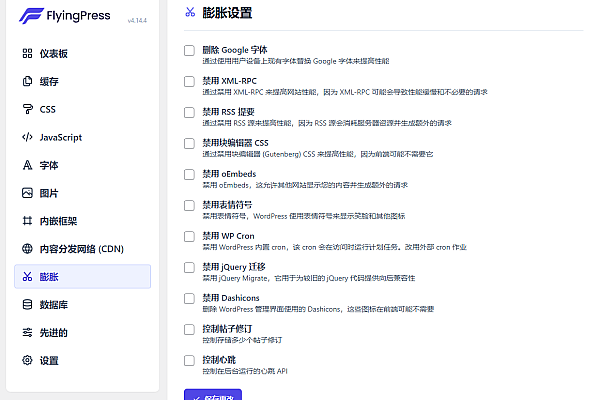Click the scissors icon in 膨胀设置 heading
This screenshot has width=600, height=400.
pos(190,12)
